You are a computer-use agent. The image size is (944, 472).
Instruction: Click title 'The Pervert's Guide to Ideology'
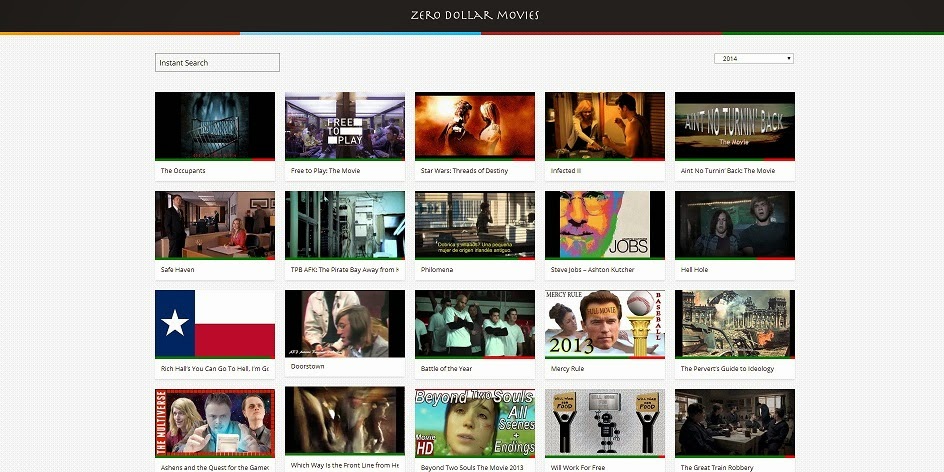click(727, 368)
